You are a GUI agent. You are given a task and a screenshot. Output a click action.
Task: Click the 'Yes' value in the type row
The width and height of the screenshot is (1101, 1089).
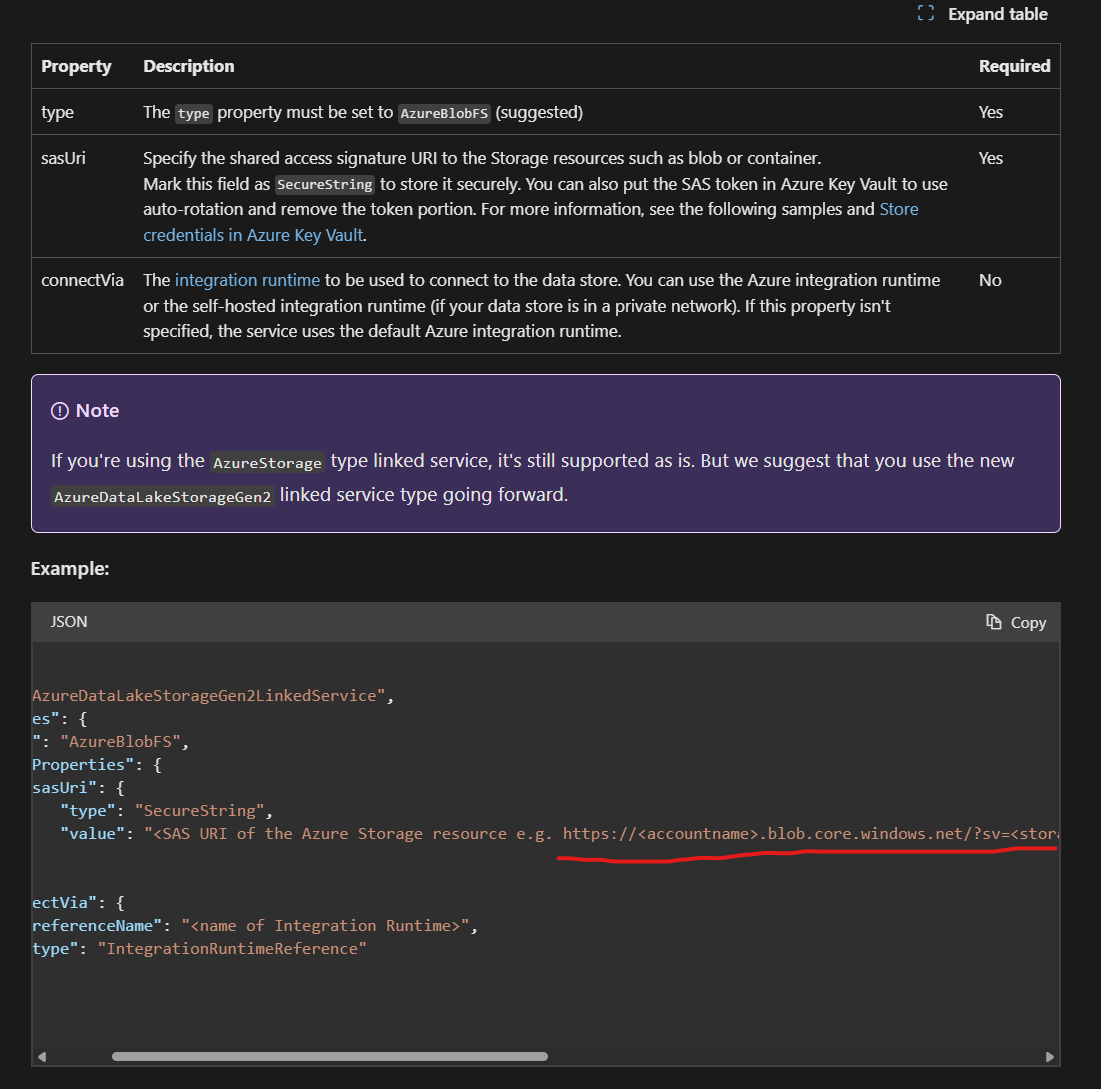(990, 112)
